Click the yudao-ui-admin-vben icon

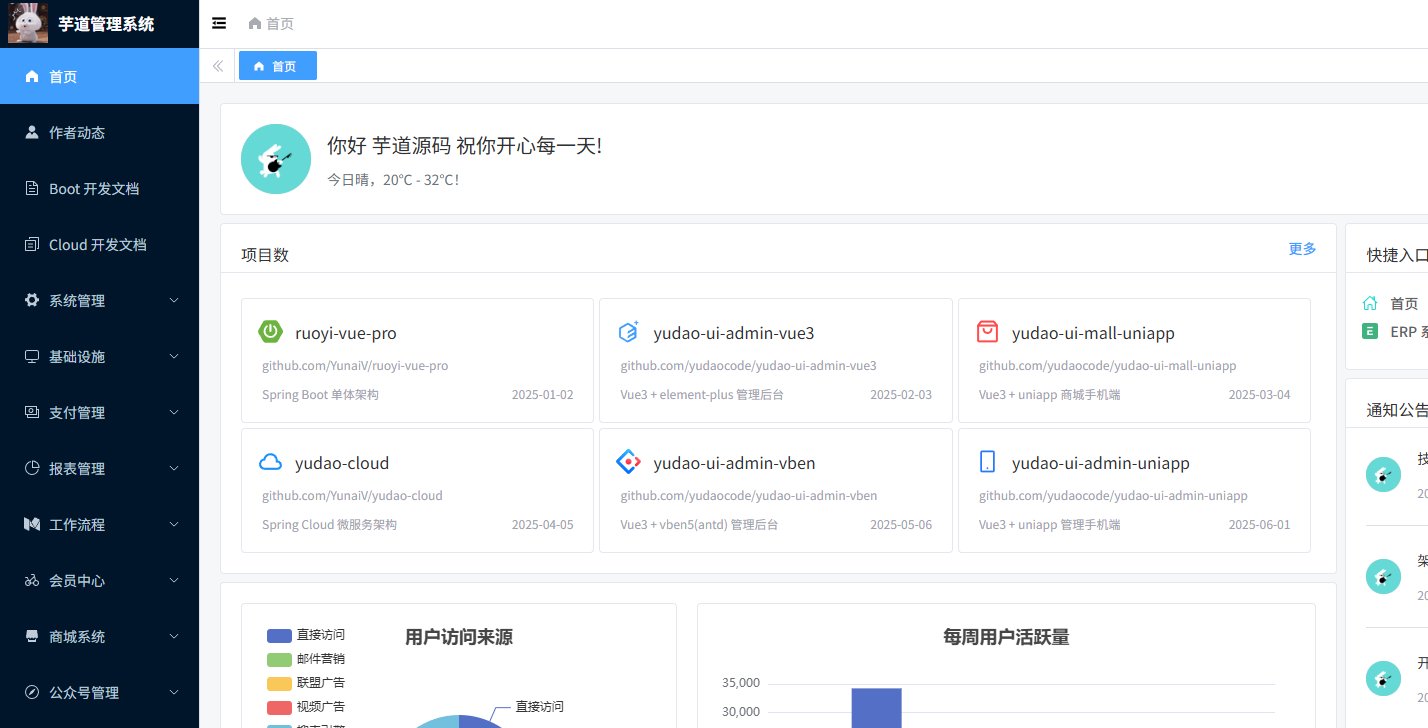pos(628,462)
